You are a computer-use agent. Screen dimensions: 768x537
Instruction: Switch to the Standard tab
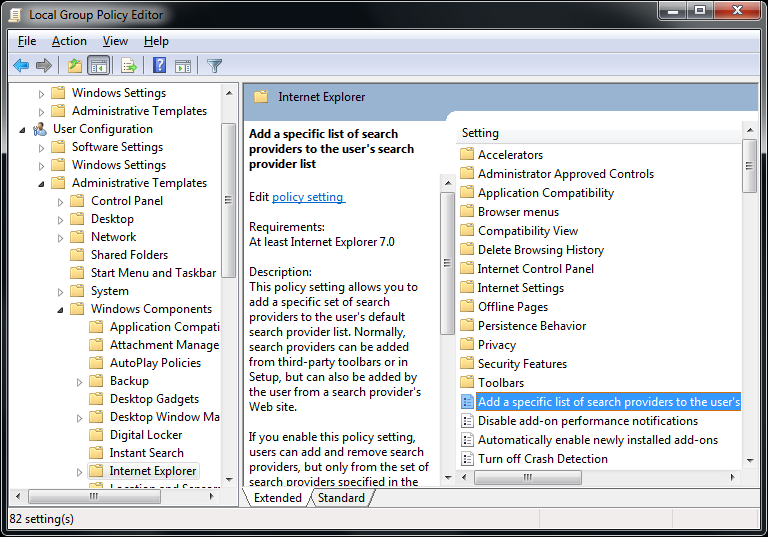coord(341,498)
